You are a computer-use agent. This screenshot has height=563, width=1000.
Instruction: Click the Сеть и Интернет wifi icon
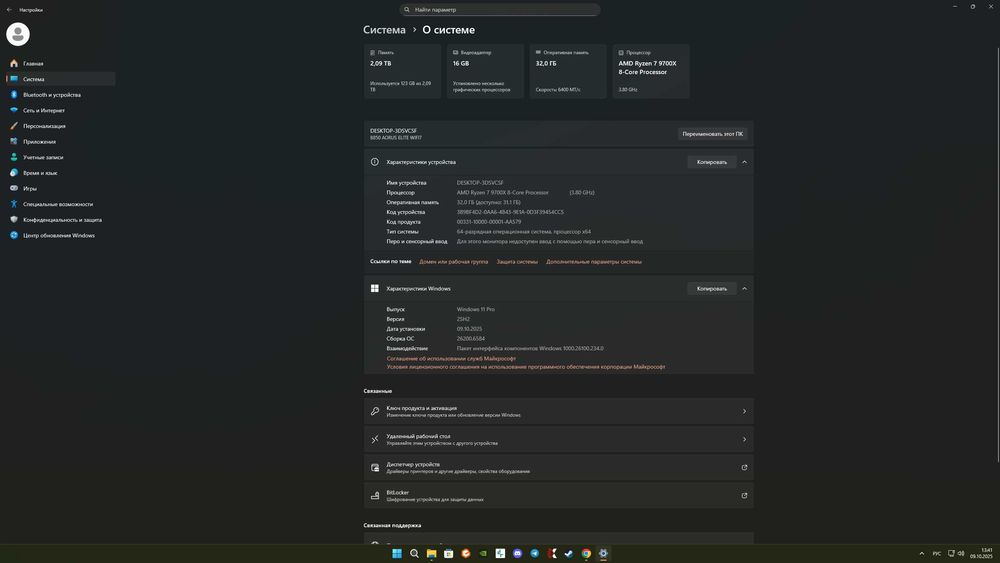click(x=14, y=110)
